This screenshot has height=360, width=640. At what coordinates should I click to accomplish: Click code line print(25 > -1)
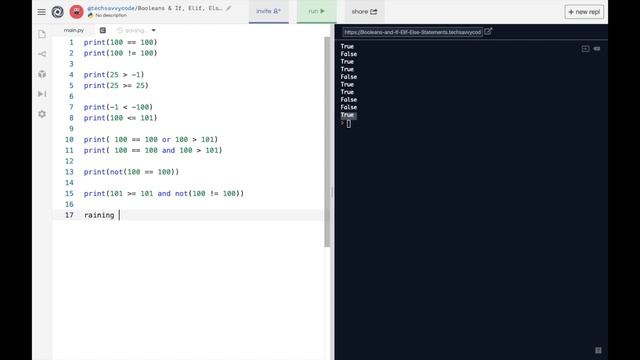(x=114, y=75)
